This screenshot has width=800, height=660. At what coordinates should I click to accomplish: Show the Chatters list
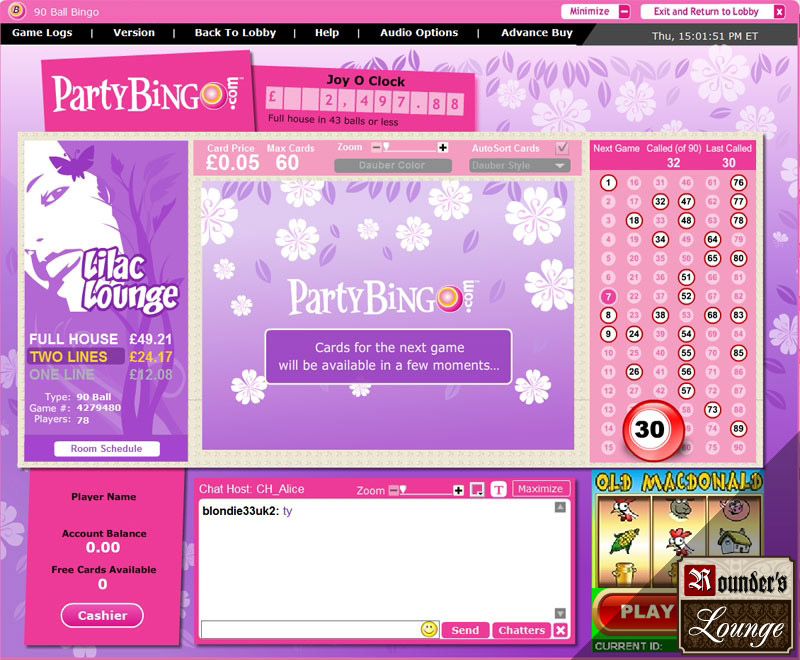pyautogui.click(x=521, y=630)
